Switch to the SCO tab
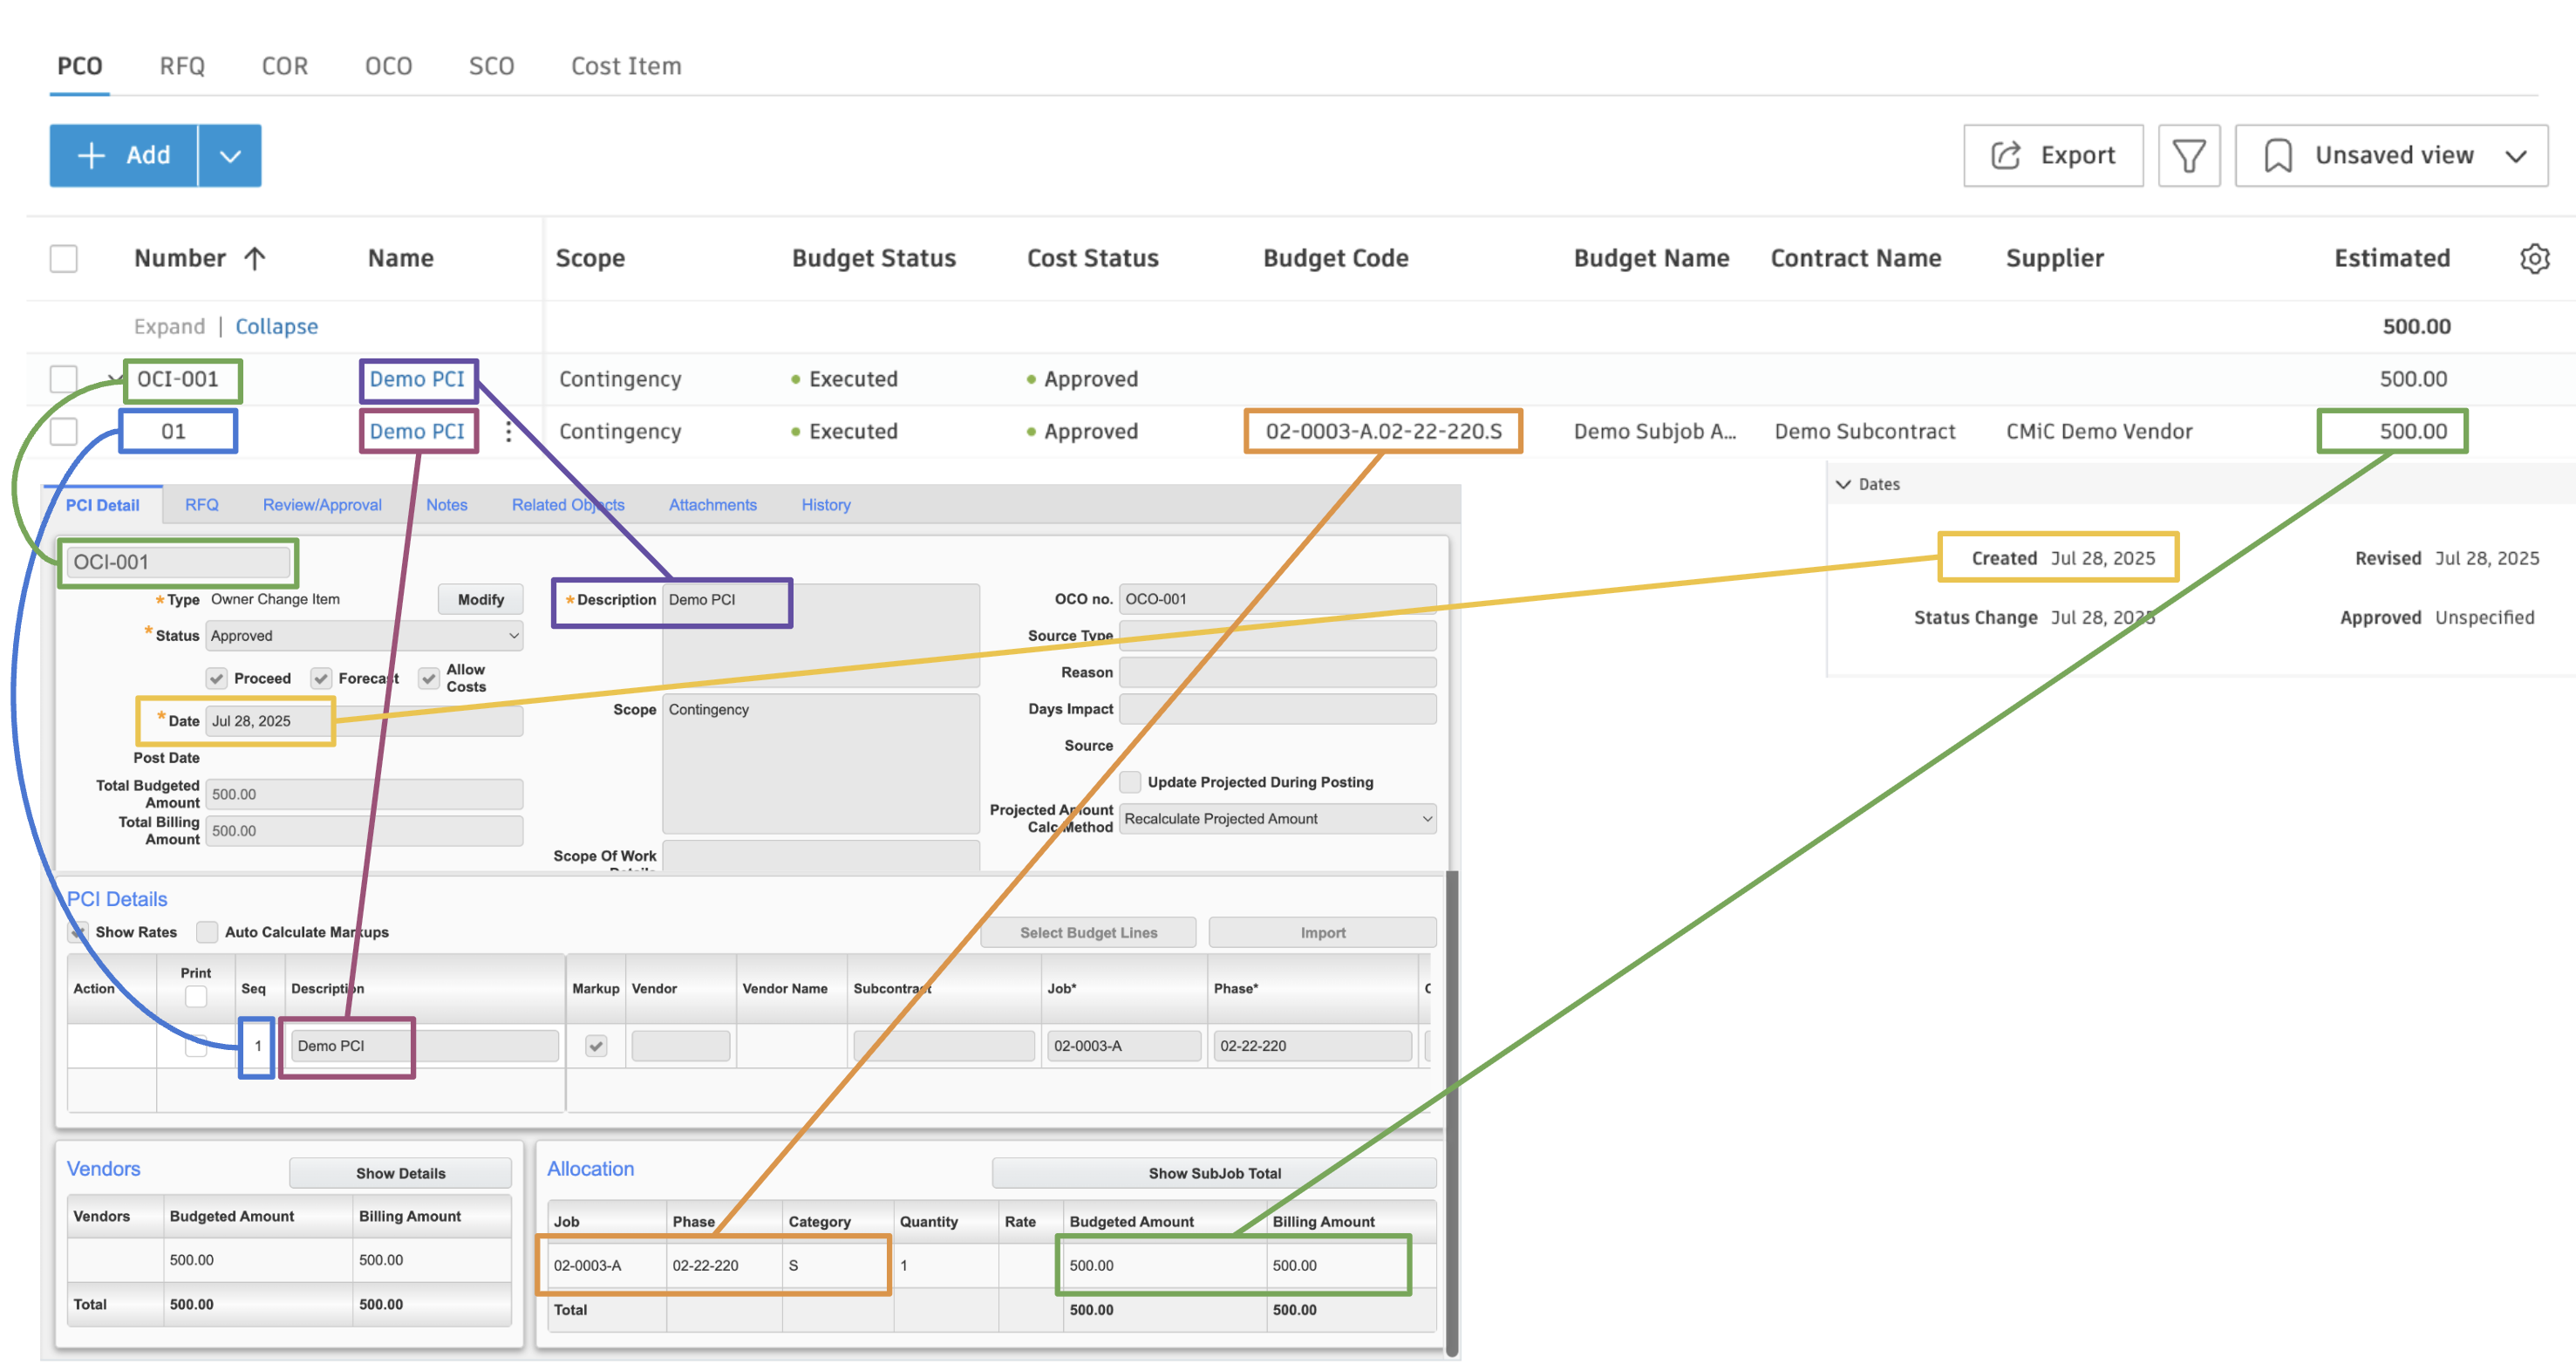Screen dimensions: 2576x1364 pyautogui.click(x=491, y=66)
